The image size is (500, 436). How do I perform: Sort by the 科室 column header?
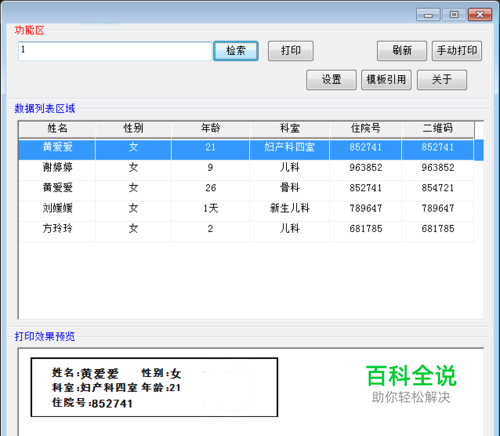pos(290,128)
